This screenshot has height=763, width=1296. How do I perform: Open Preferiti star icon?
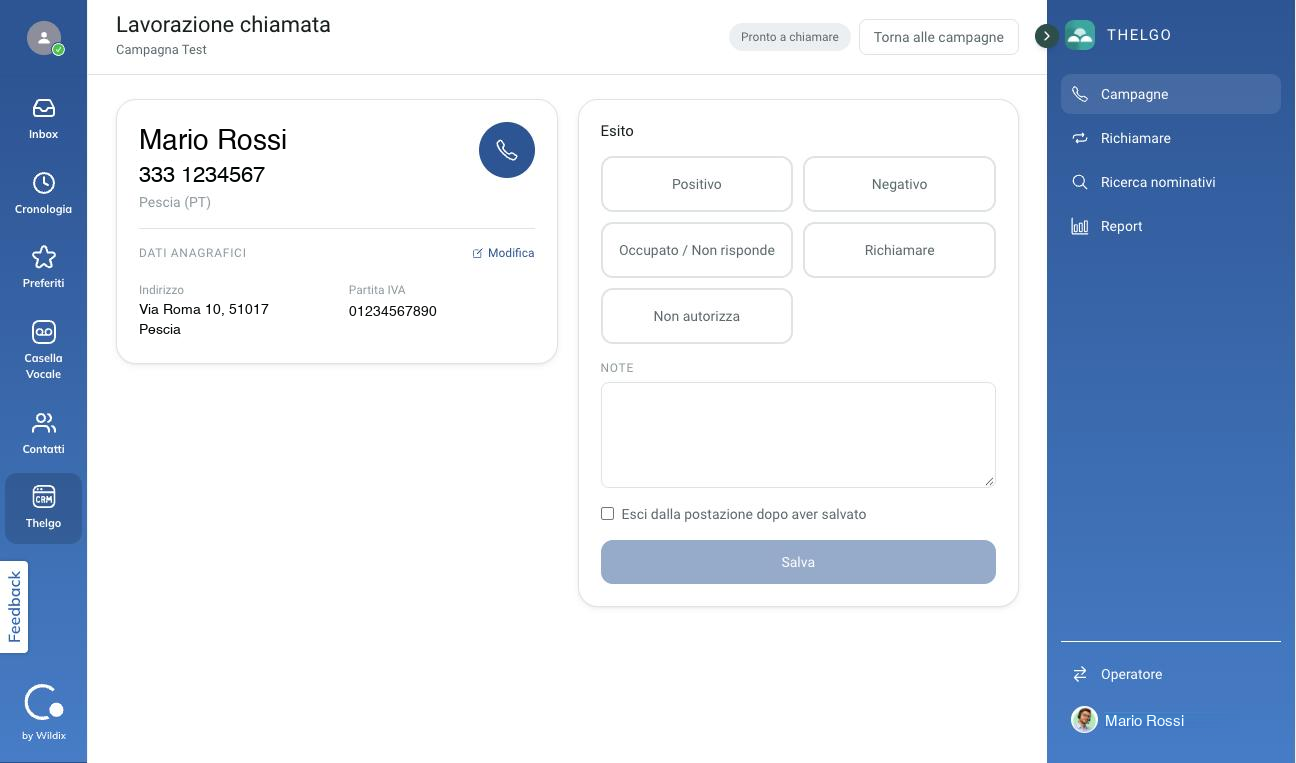[x=43, y=267]
